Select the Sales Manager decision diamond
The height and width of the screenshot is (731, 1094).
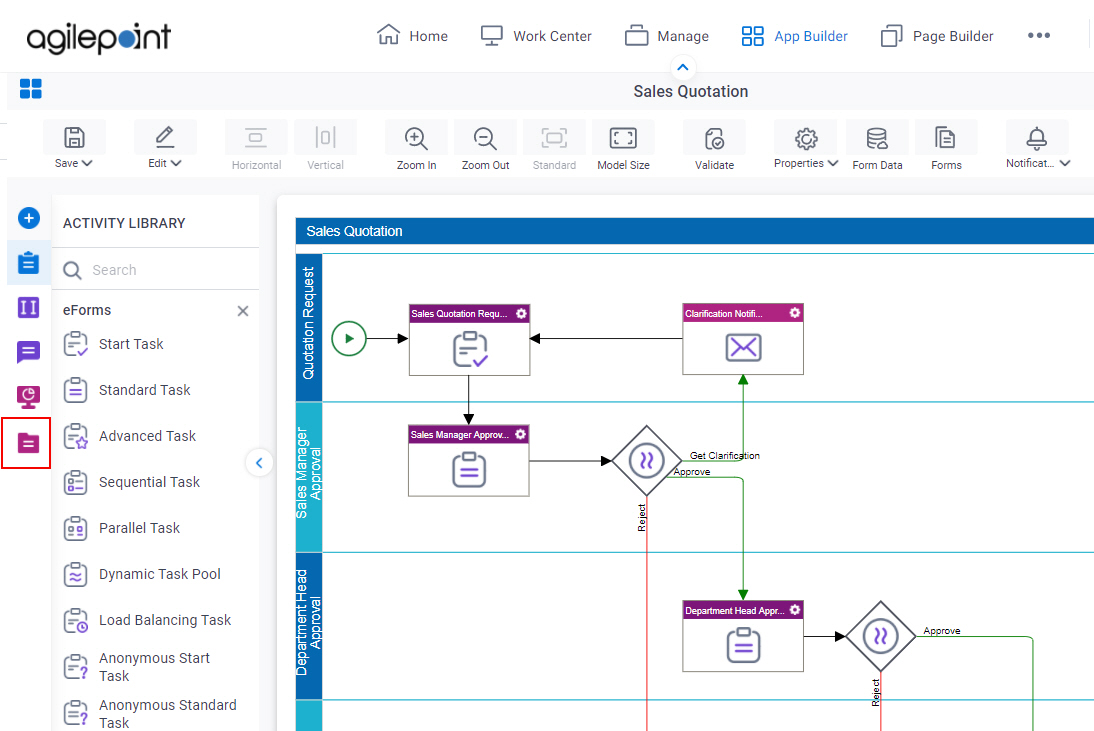click(647, 461)
